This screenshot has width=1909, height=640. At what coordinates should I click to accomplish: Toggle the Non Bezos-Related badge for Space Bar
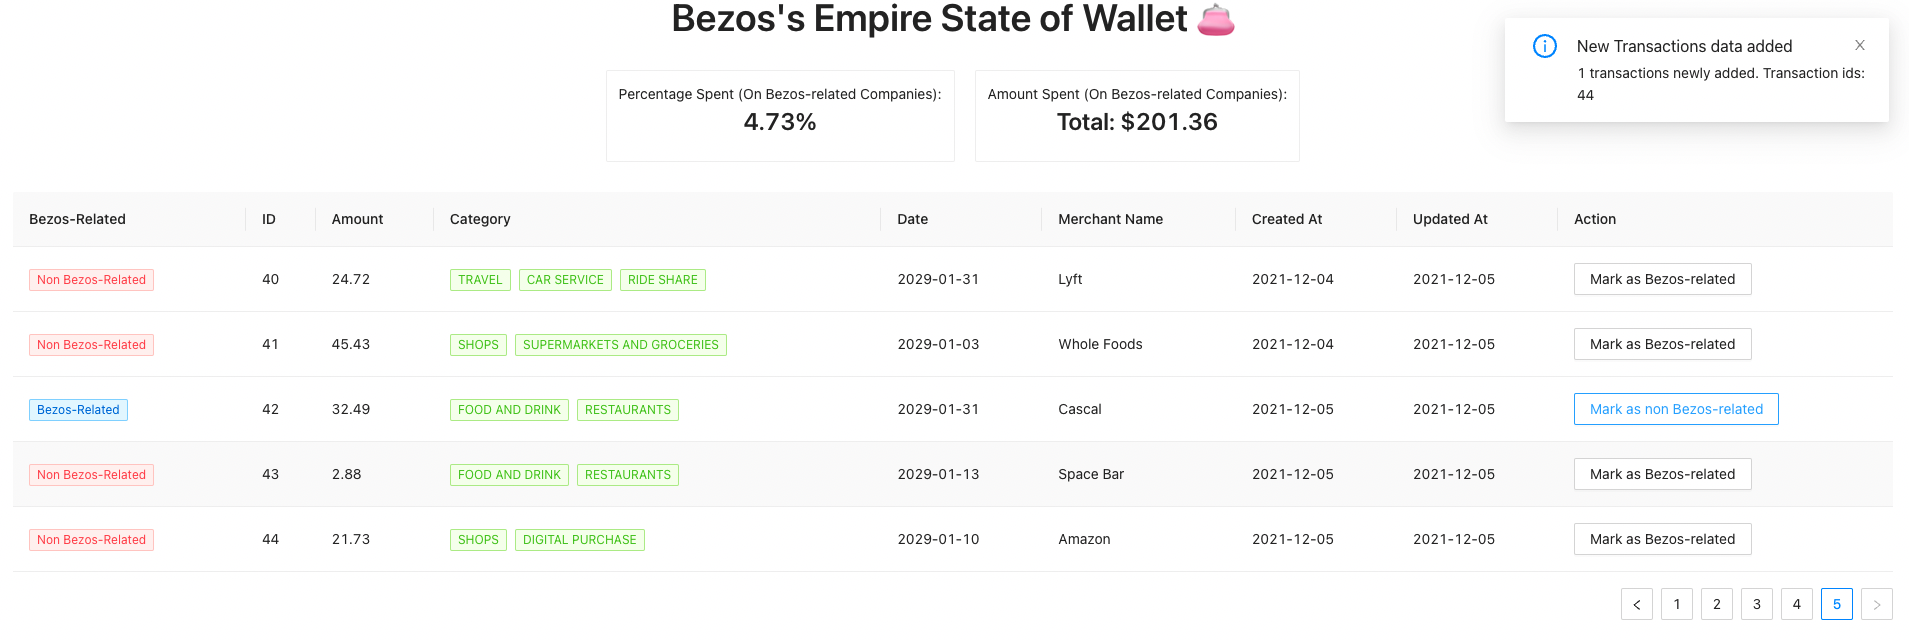(x=91, y=474)
